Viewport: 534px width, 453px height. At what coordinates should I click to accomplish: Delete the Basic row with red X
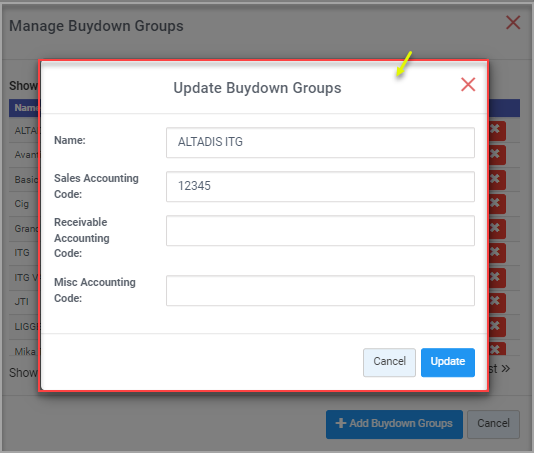coord(497,180)
